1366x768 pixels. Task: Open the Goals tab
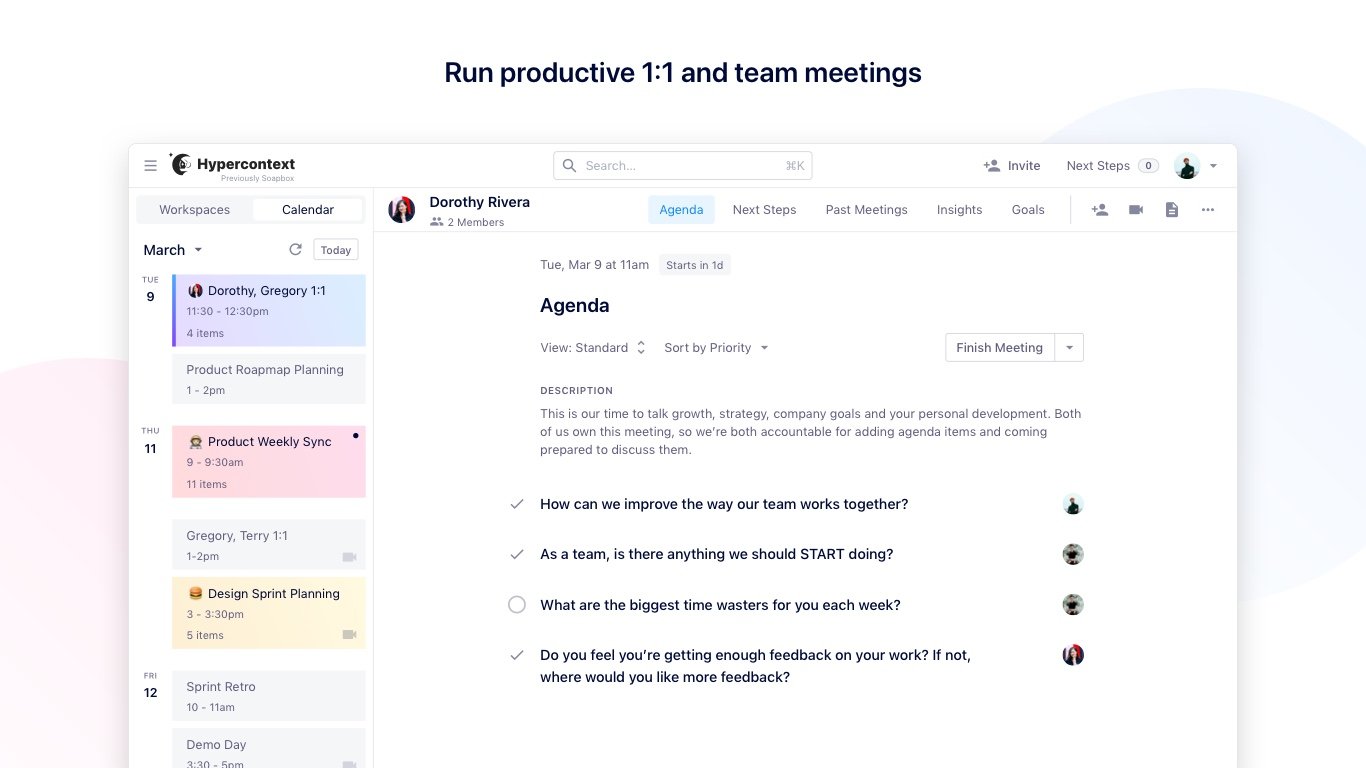click(1028, 210)
